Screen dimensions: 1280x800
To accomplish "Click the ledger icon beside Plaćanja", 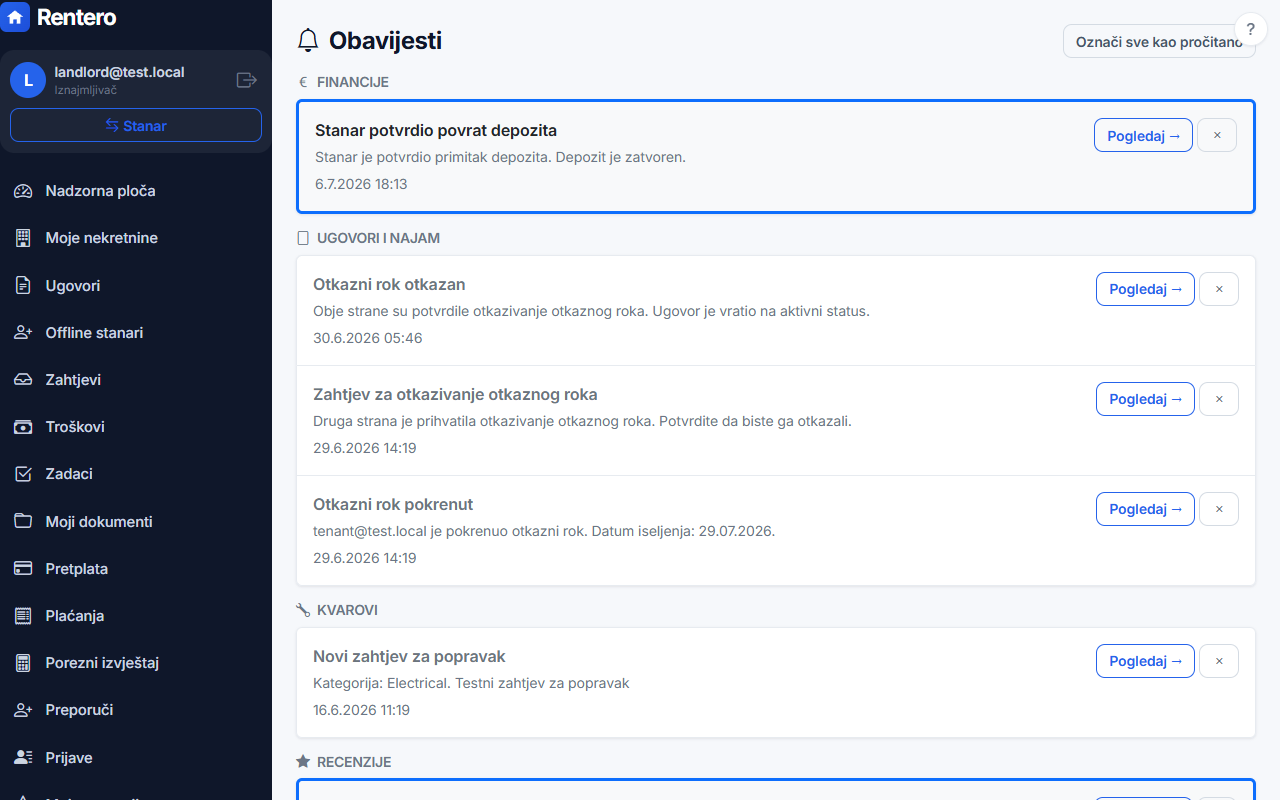I will tap(24, 616).
